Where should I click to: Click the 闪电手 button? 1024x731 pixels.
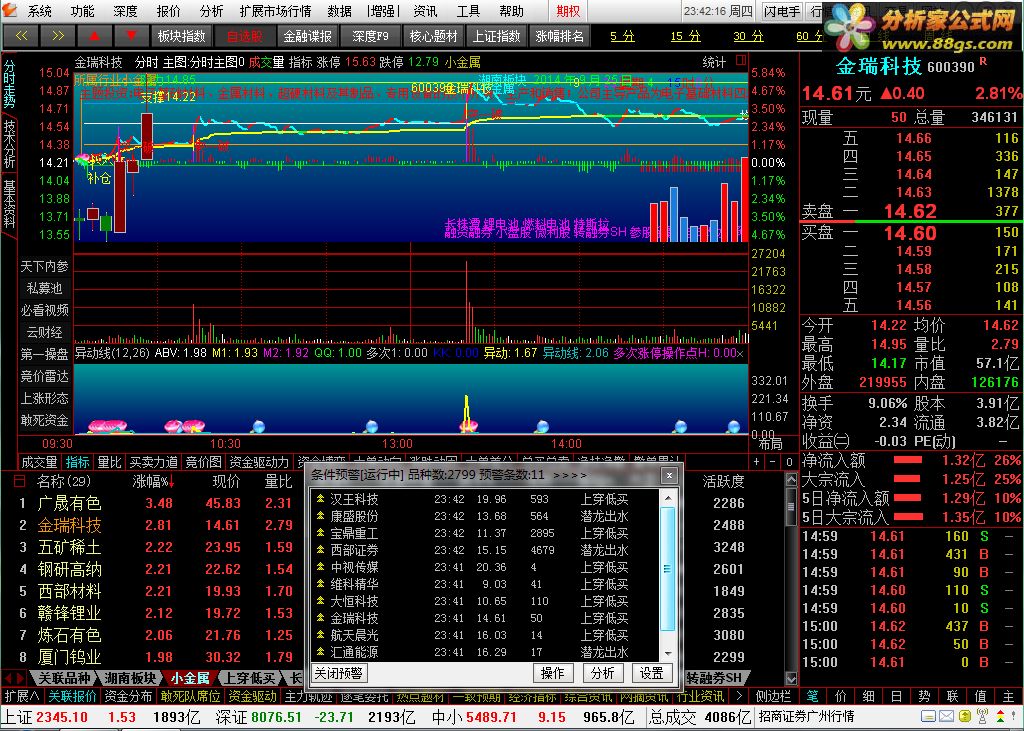[x=782, y=11]
